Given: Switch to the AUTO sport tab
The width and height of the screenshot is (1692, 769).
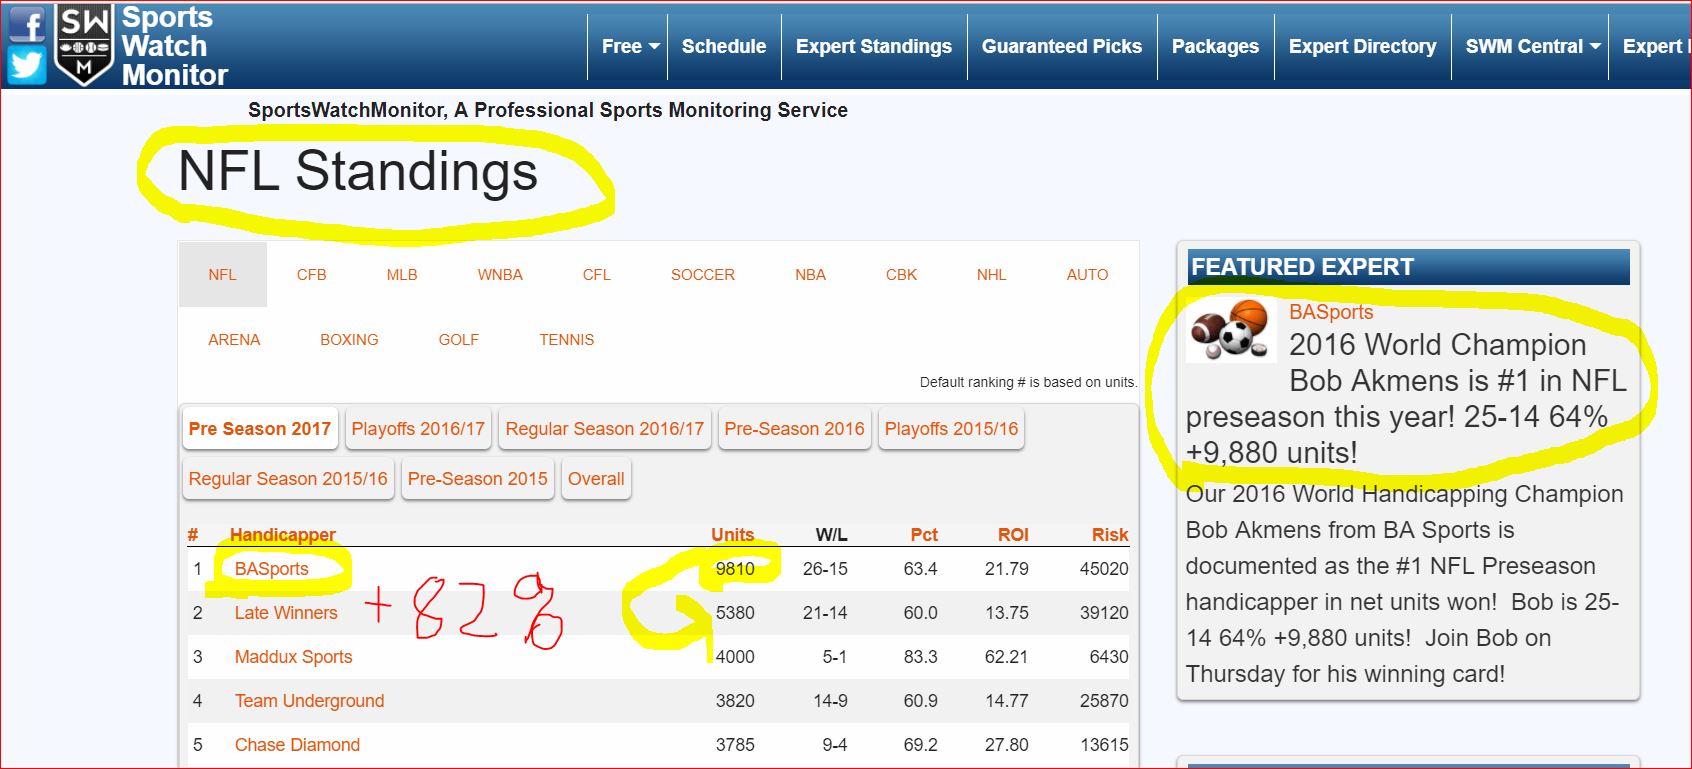Looking at the screenshot, I should (x=1087, y=274).
